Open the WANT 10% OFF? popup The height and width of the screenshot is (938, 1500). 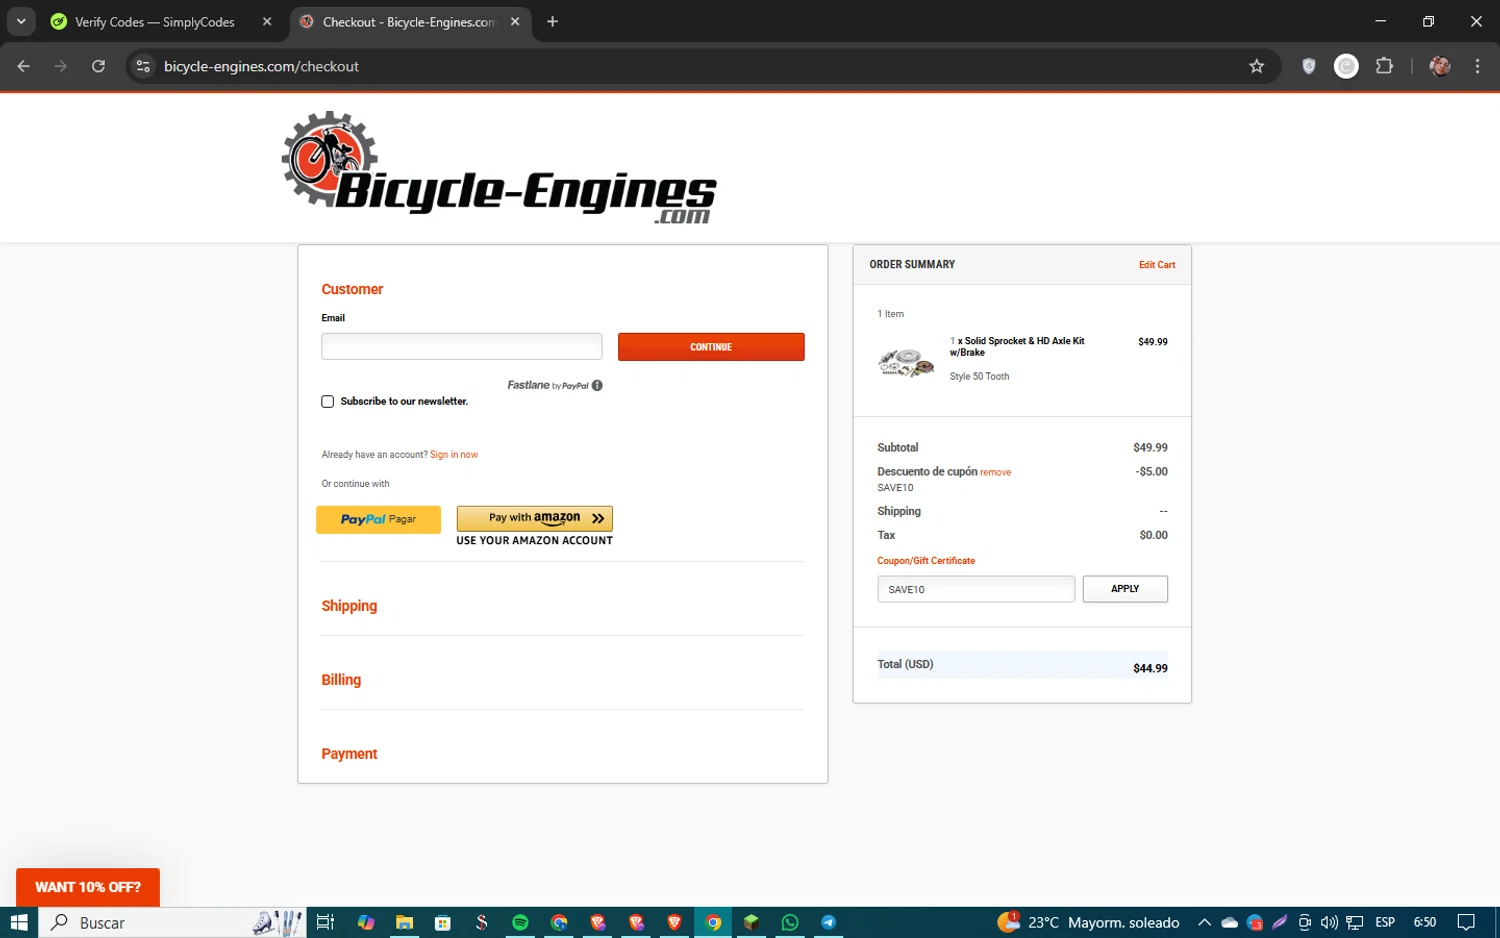pyautogui.click(x=88, y=887)
